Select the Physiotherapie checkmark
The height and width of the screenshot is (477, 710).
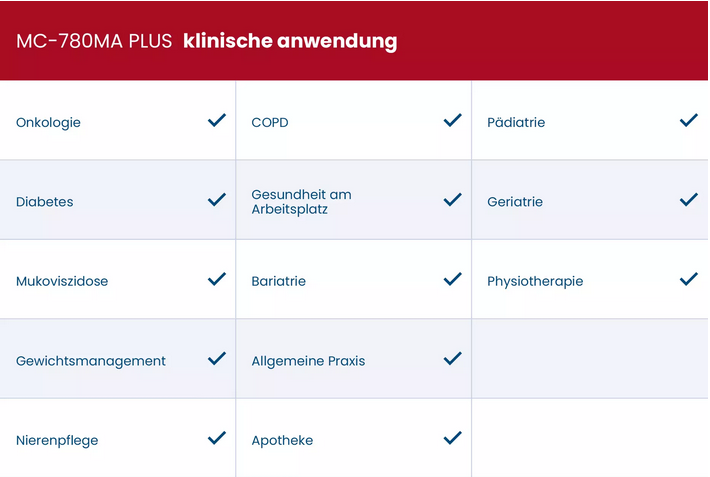[x=689, y=279]
